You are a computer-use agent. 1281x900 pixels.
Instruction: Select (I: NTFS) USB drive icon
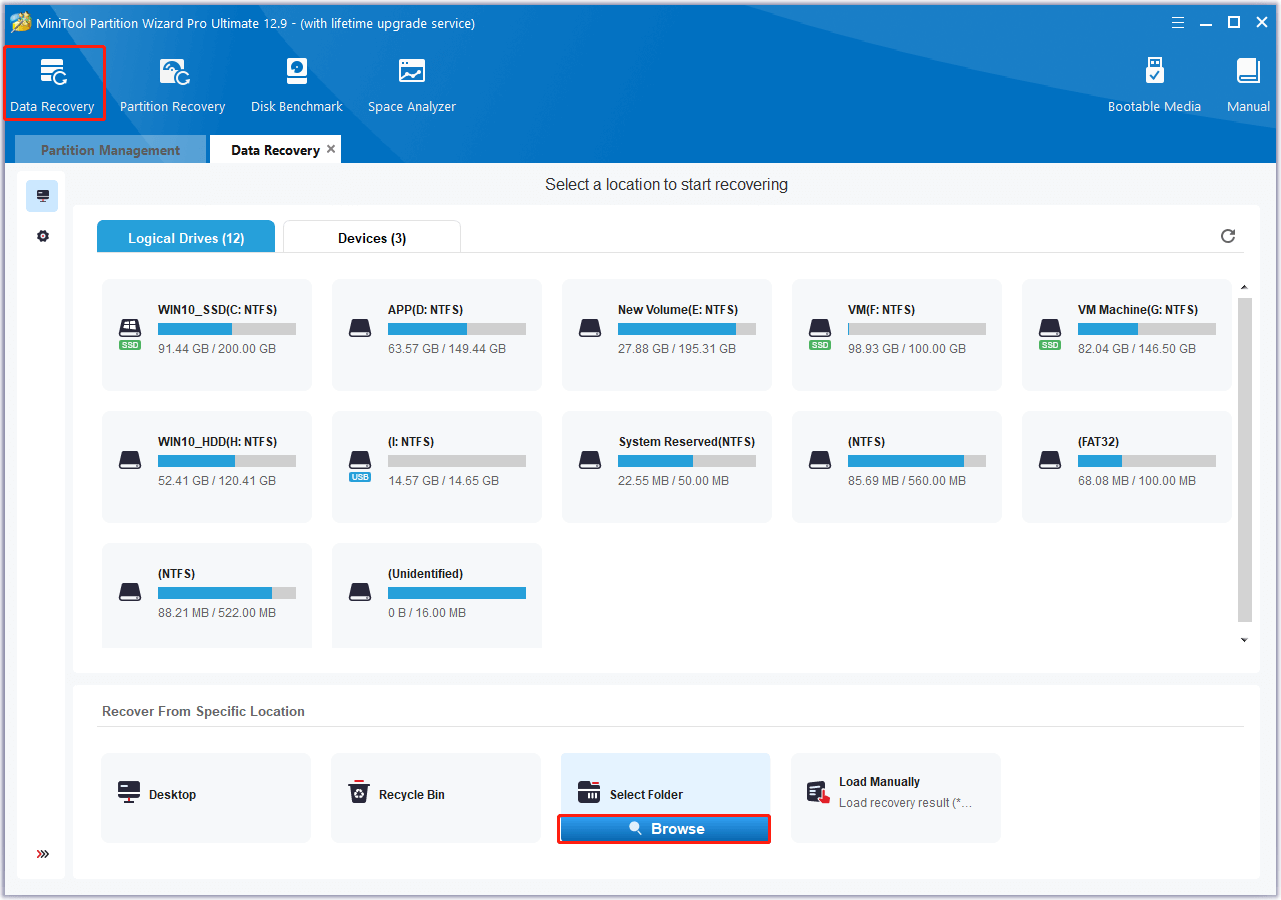[x=360, y=464]
